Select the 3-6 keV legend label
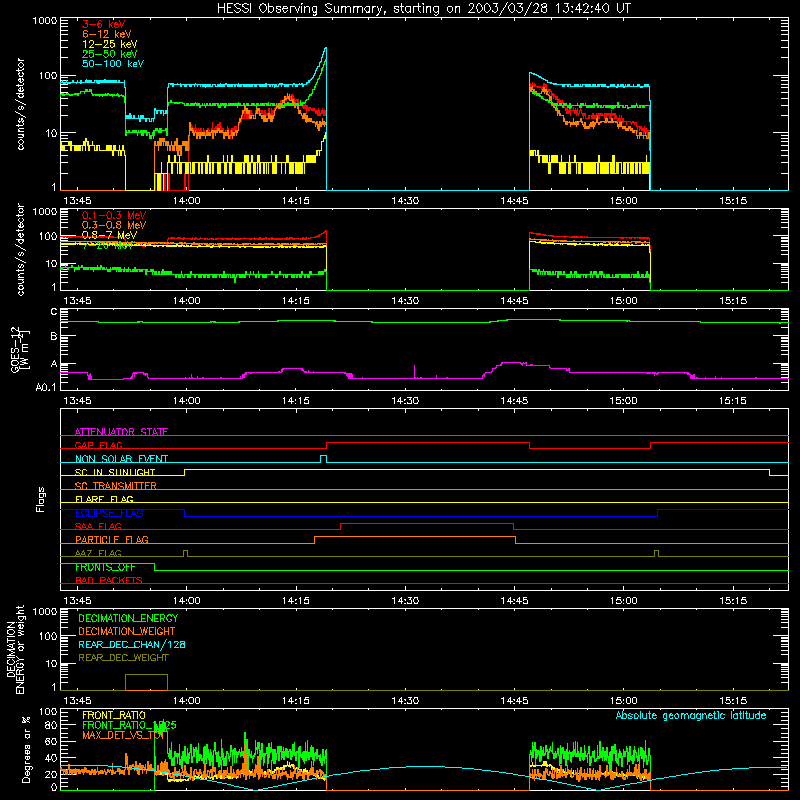Screen dimensions: 800x800 [x=104, y=24]
